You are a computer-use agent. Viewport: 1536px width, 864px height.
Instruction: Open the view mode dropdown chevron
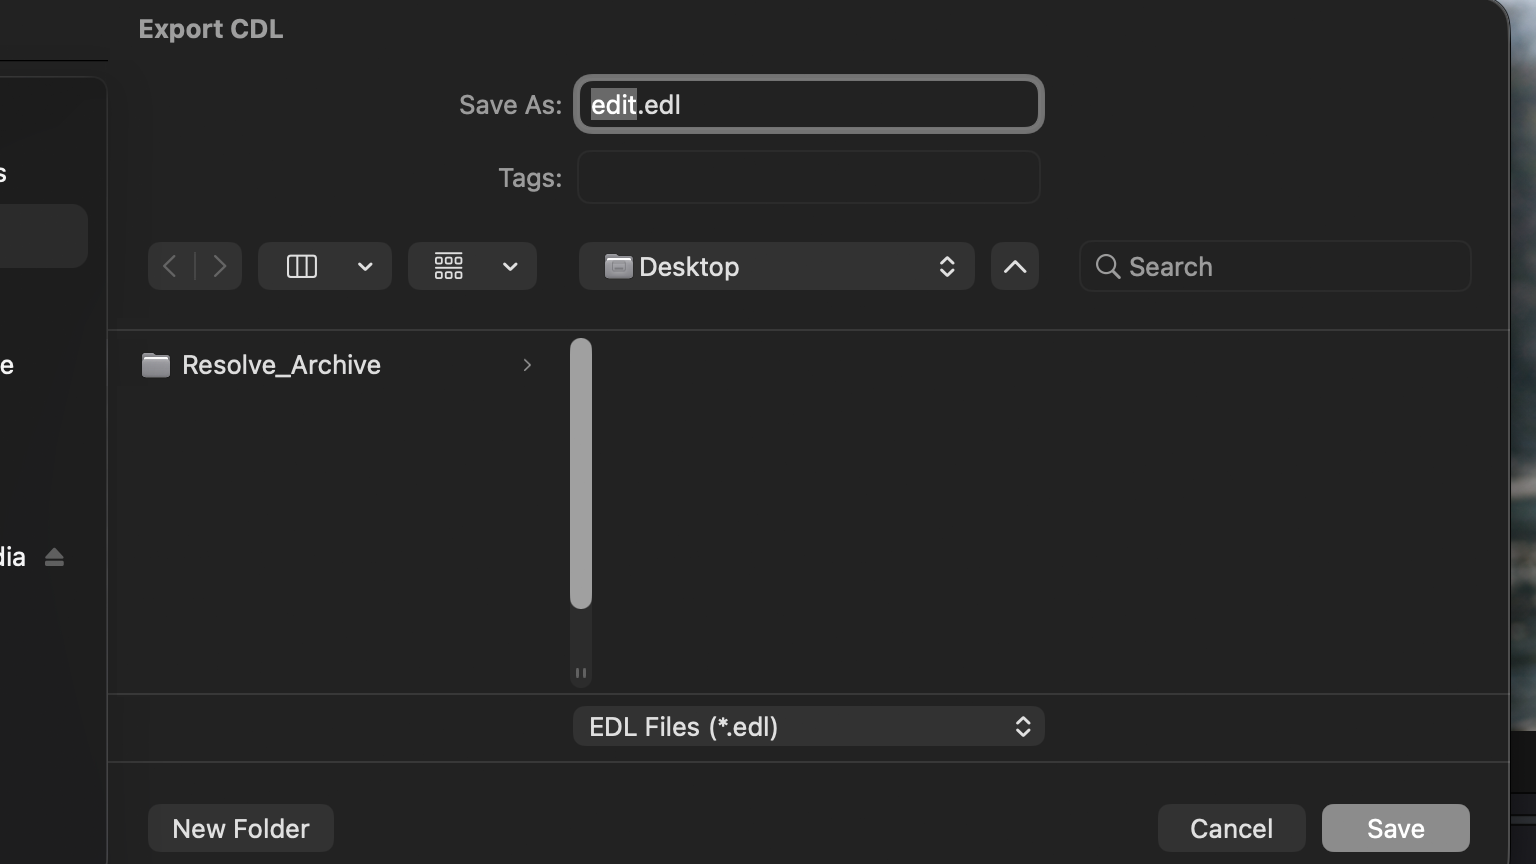click(365, 266)
